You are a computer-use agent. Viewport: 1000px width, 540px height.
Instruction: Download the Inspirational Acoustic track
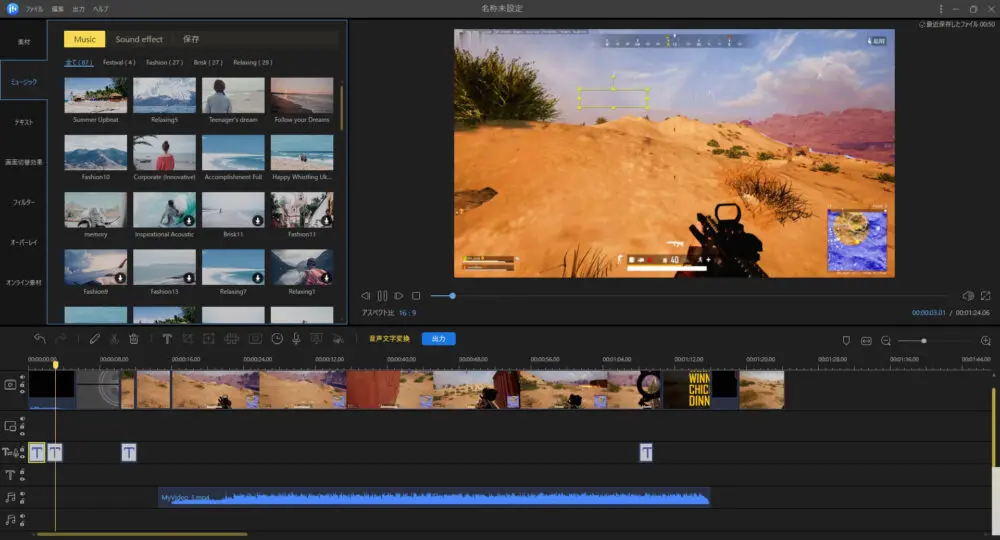(x=189, y=221)
